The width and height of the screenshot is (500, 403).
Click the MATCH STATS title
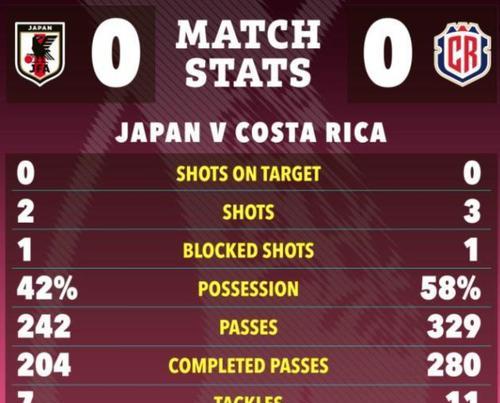click(x=248, y=53)
